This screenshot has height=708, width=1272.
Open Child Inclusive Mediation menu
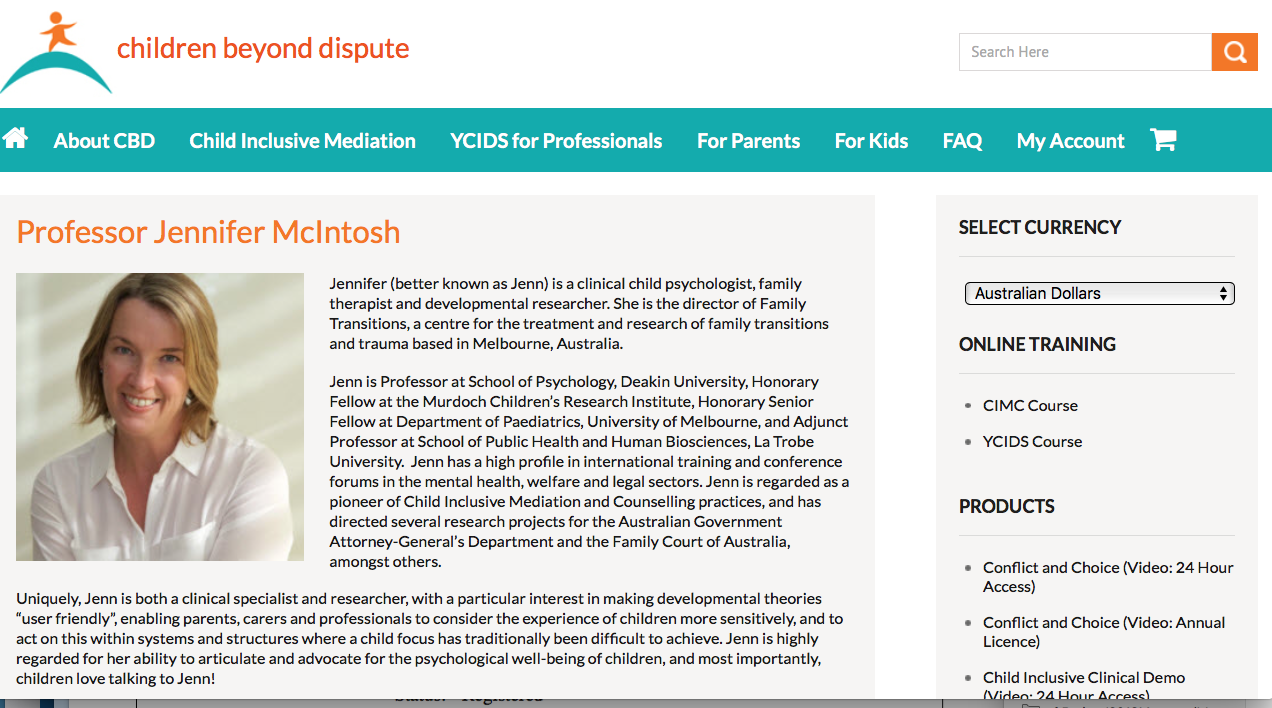click(302, 141)
